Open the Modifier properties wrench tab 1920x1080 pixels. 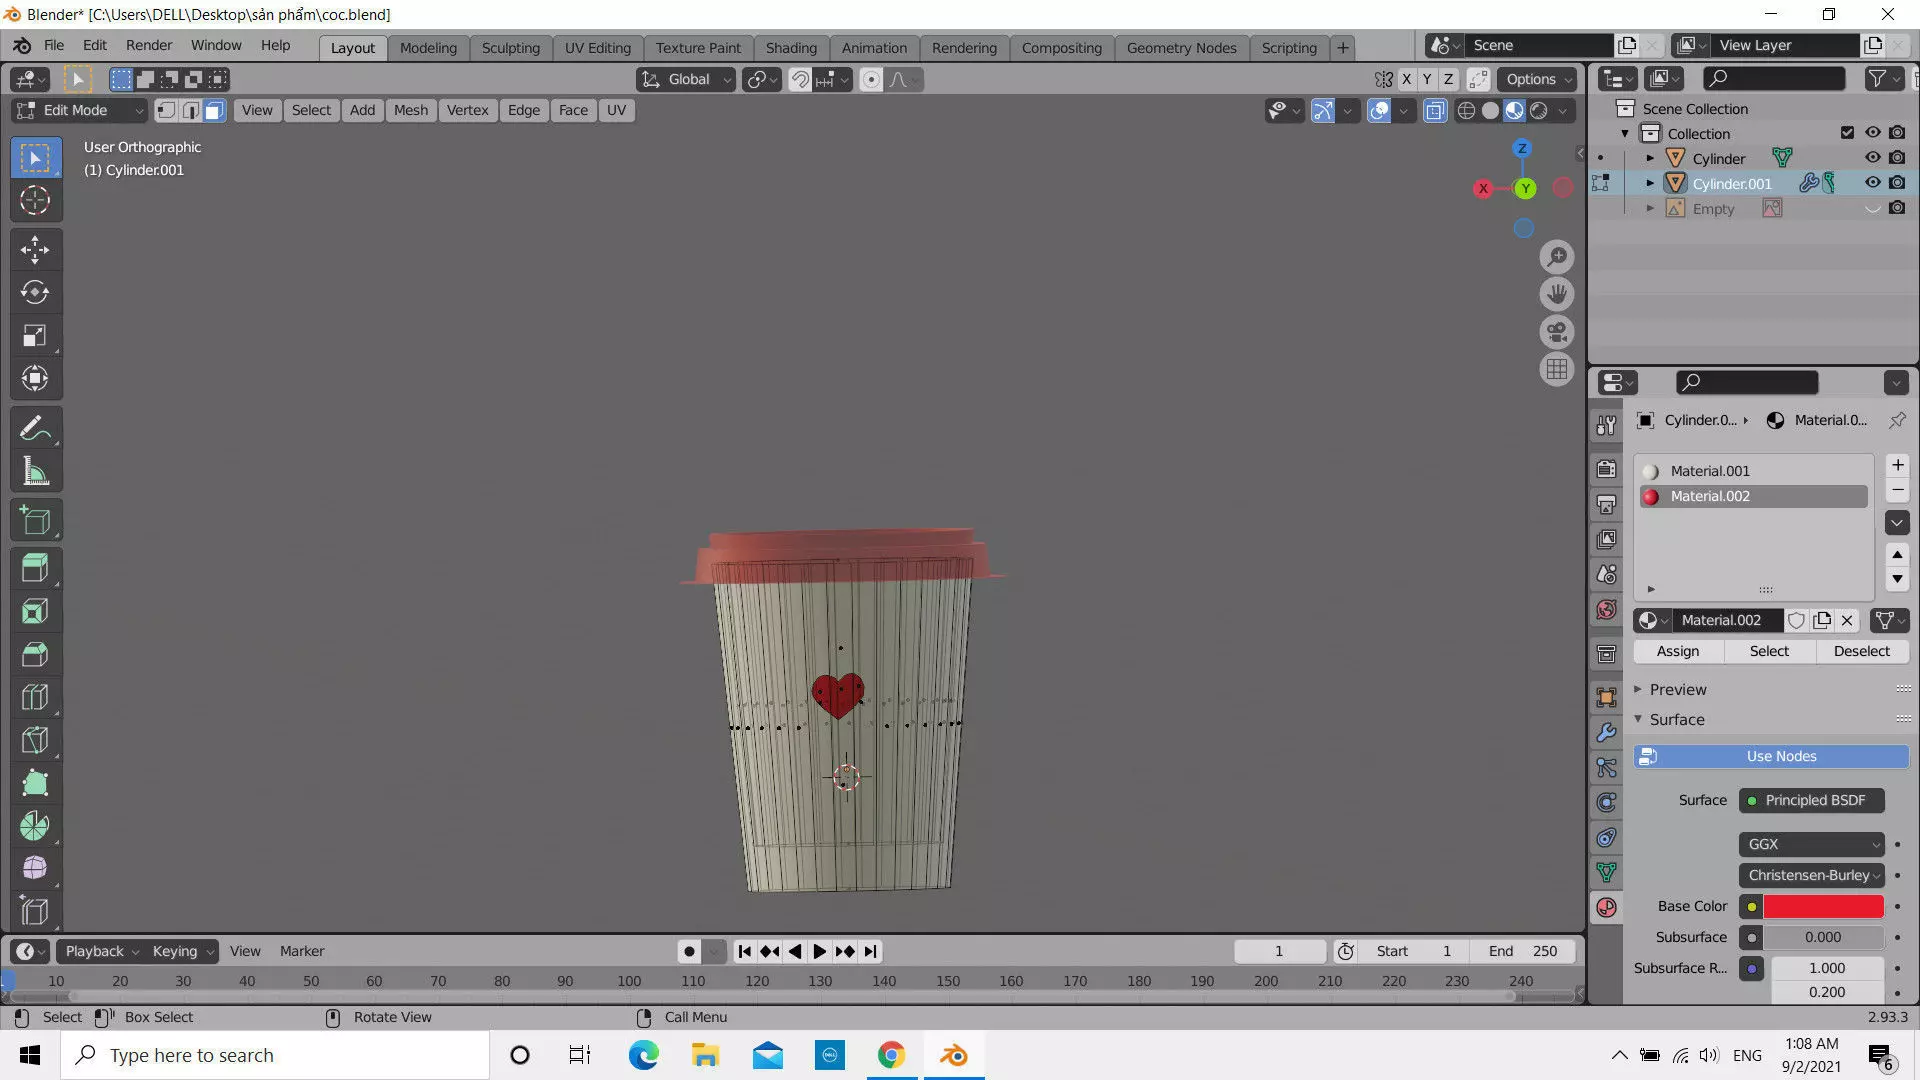pyautogui.click(x=1607, y=732)
